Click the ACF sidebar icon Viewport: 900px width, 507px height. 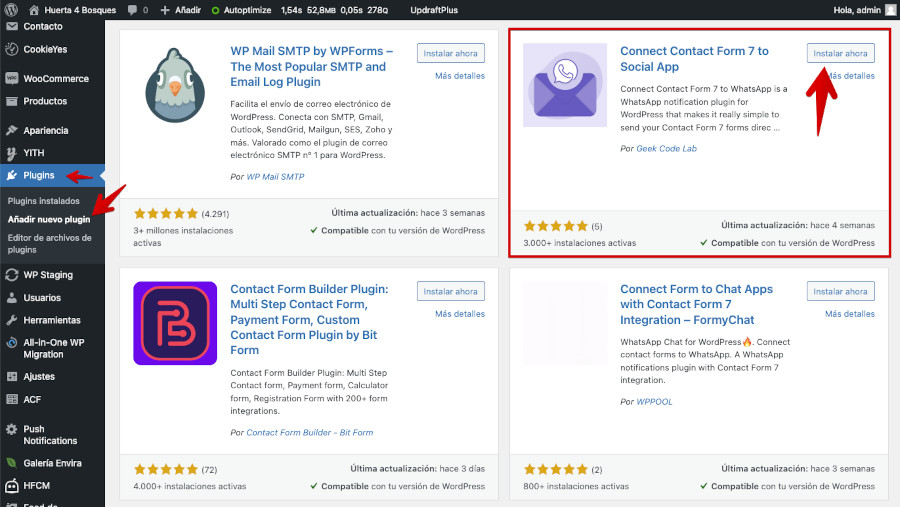[x=11, y=399]
